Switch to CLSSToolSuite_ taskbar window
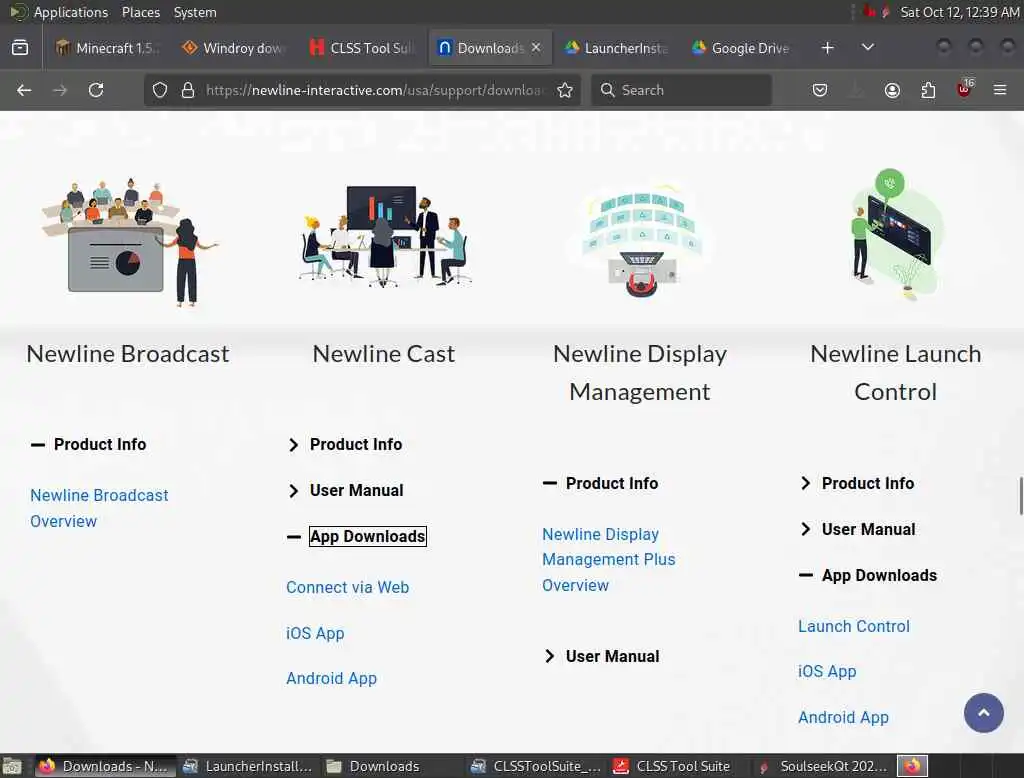The width and height of the screenshot is (1024, 778). (536, 766)
